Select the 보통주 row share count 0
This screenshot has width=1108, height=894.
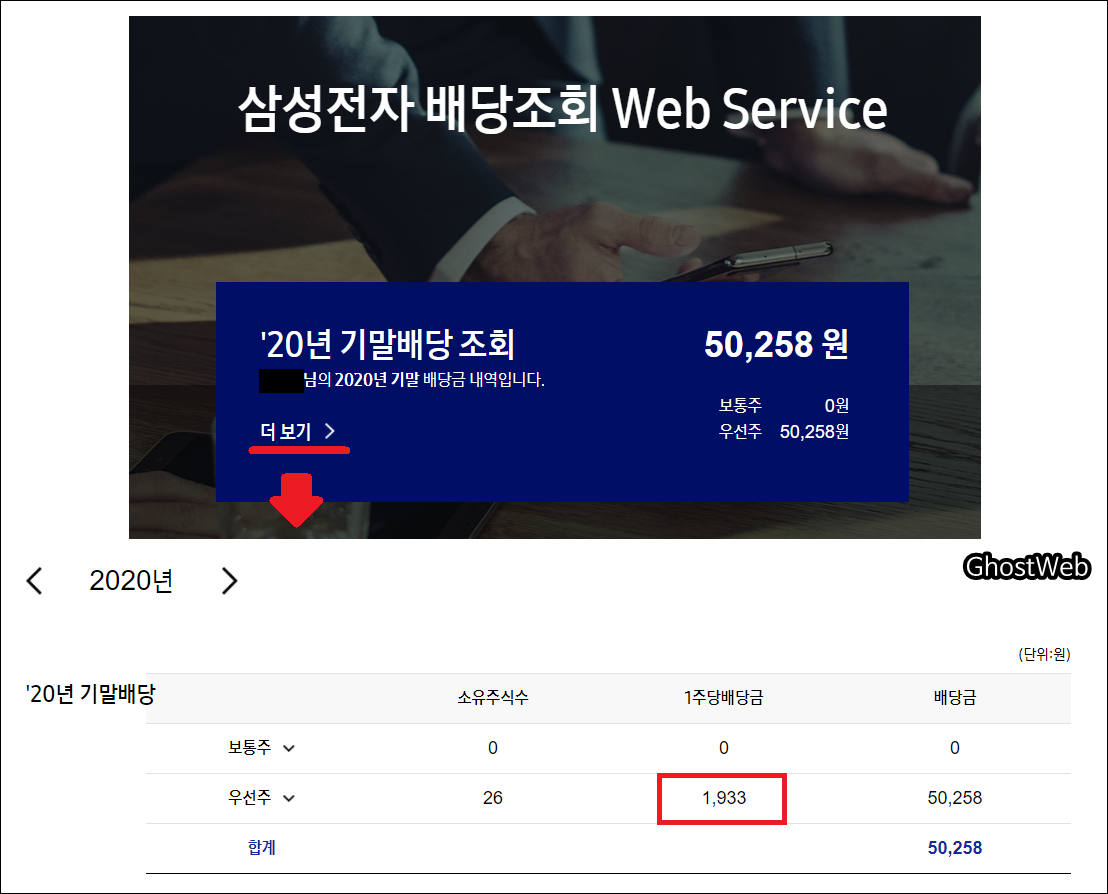(x=493, y=748)
